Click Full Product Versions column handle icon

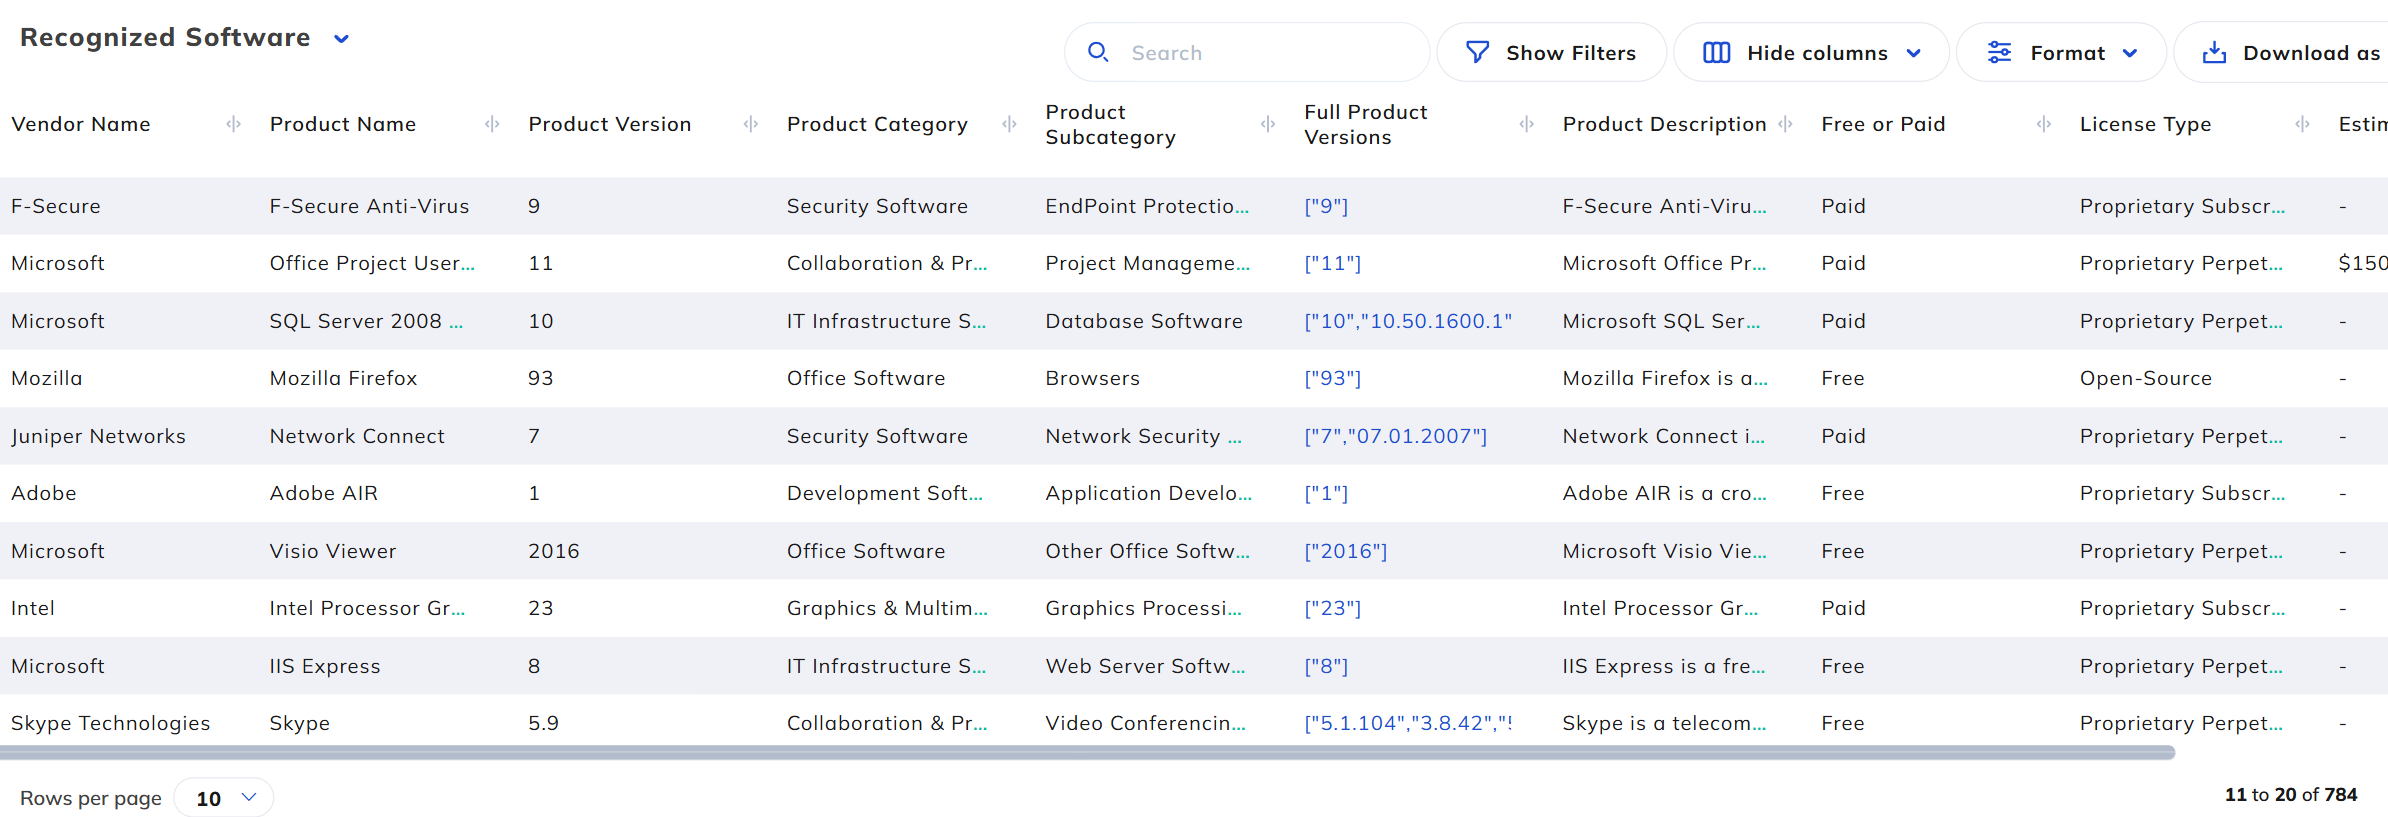pyautogui.click(x=1526, y=124)
